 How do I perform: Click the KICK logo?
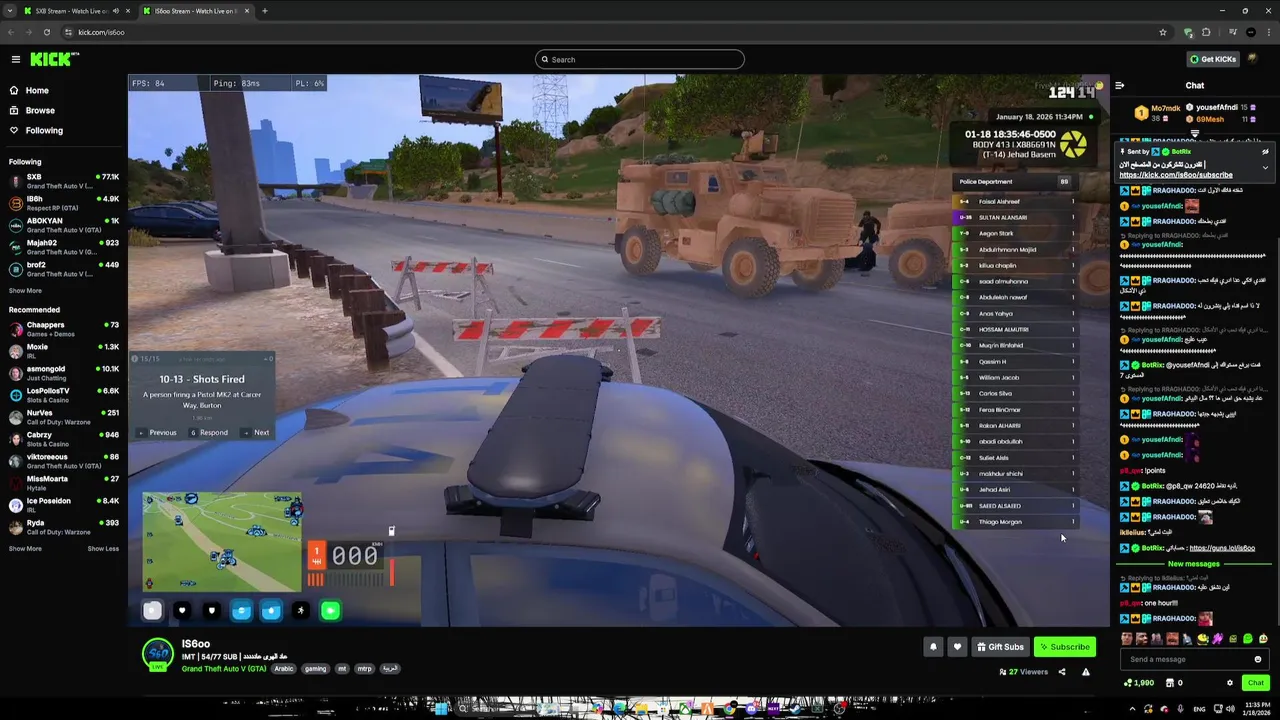click(52, 59)
